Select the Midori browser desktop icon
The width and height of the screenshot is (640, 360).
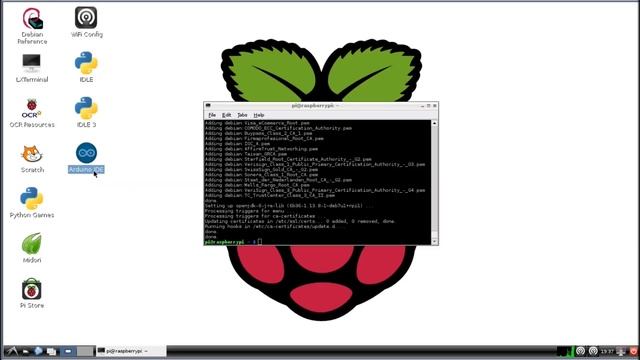pos(32,248)
